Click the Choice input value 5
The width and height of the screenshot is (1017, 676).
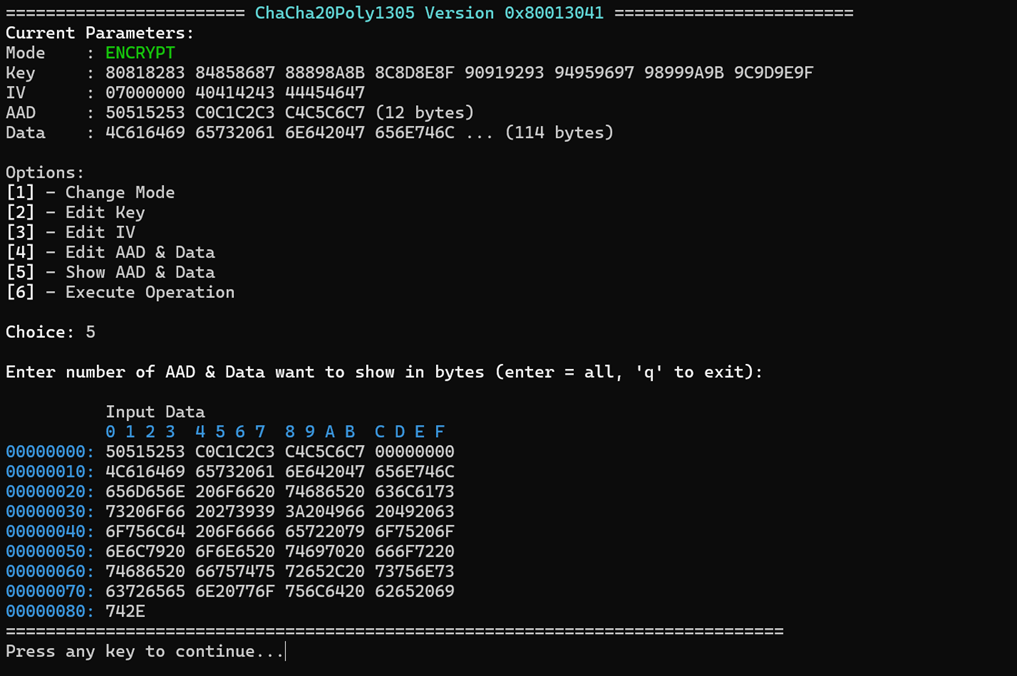90,332
